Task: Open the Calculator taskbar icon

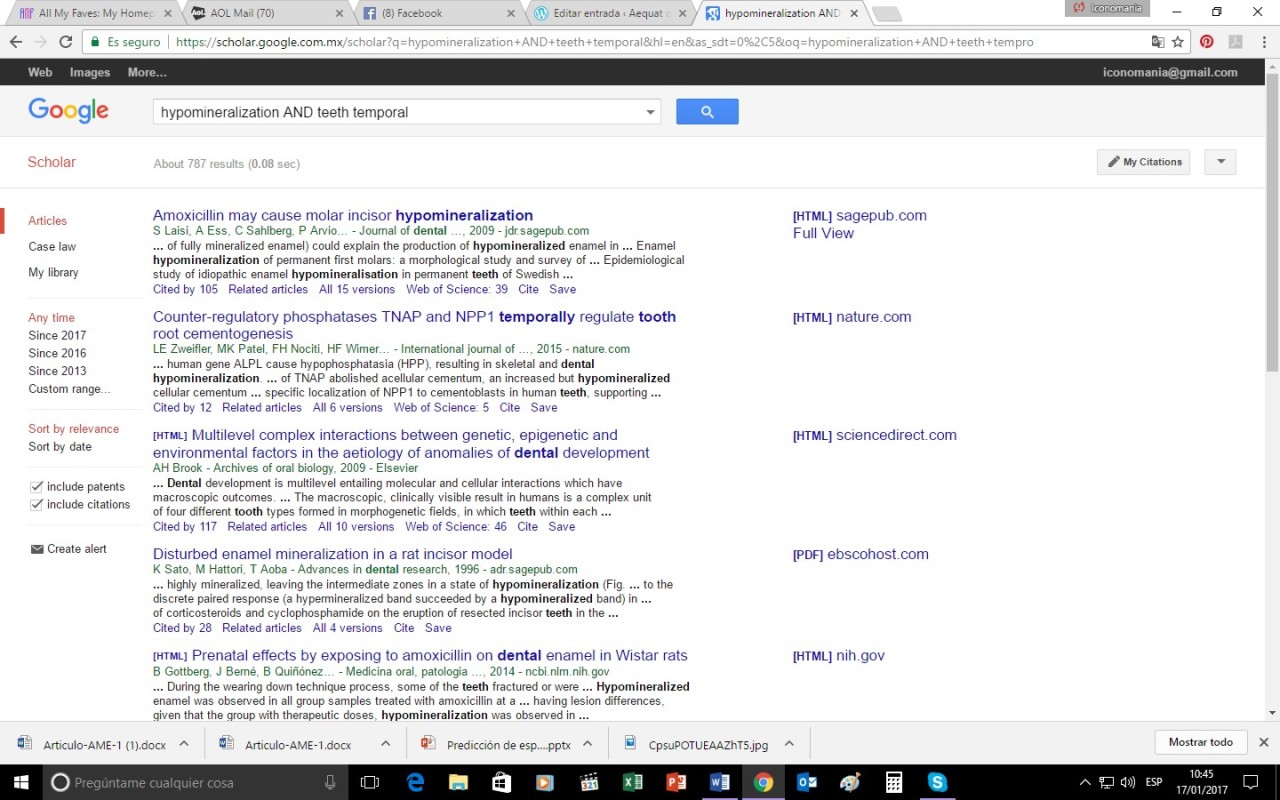Action: (894, 782)
